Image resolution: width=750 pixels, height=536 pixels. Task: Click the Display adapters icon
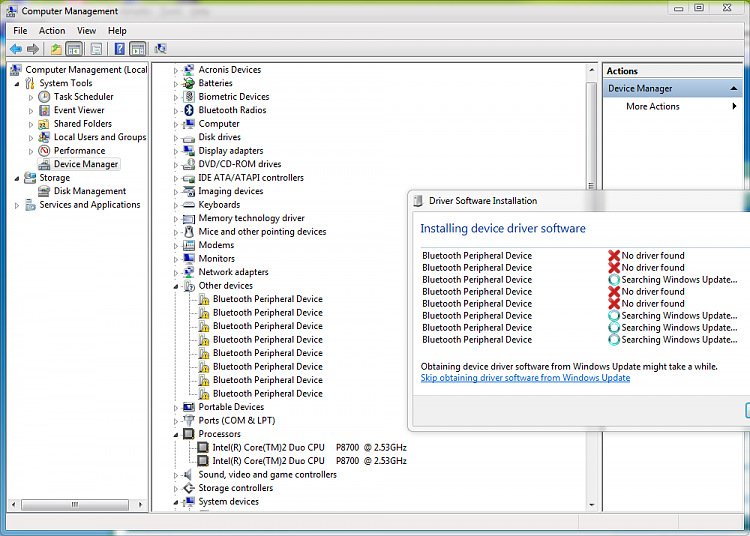click(189, 151)
